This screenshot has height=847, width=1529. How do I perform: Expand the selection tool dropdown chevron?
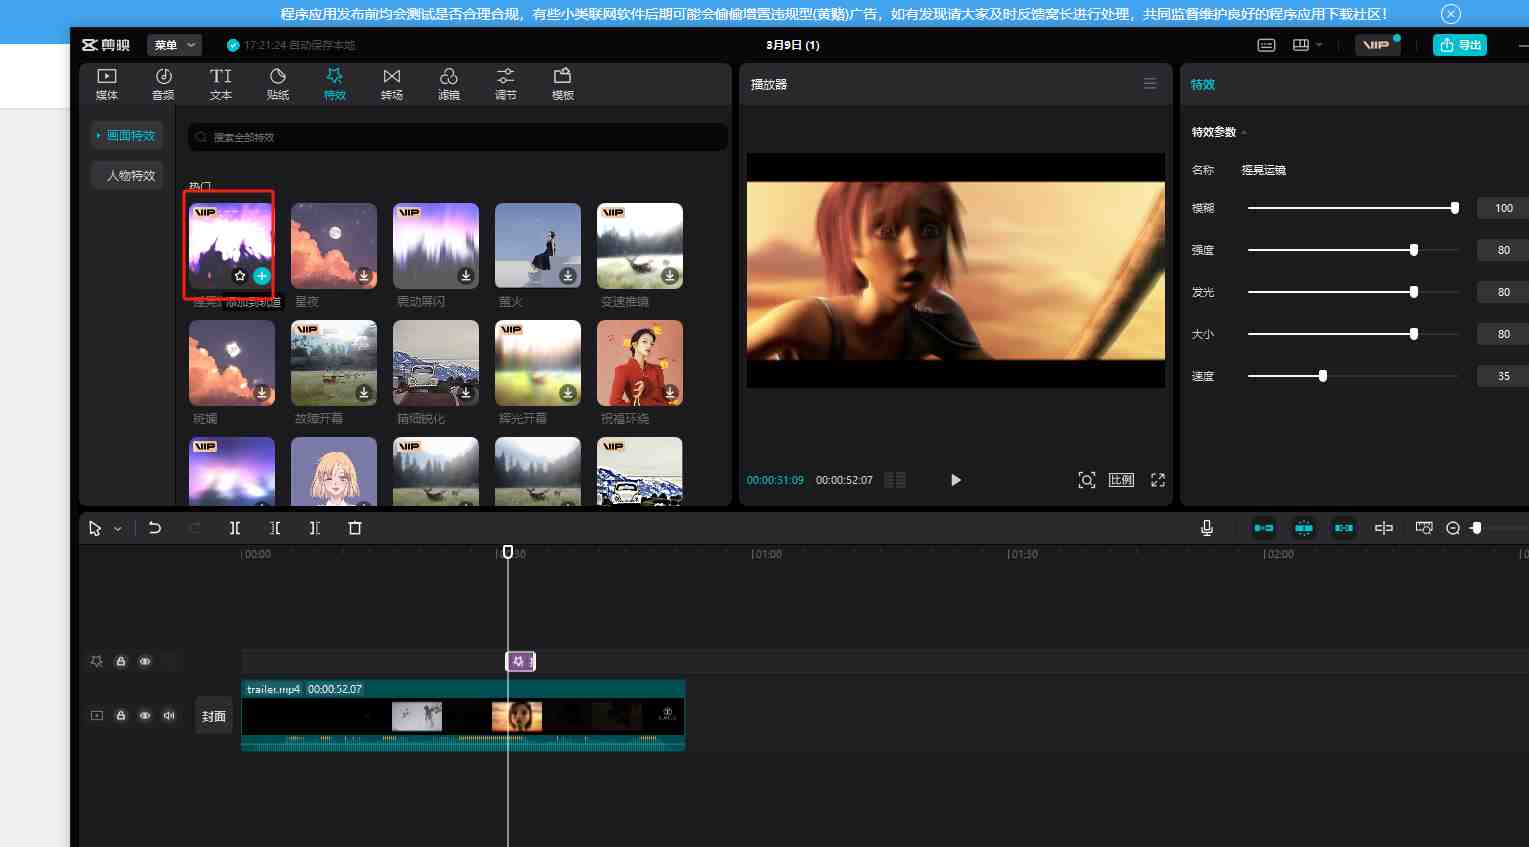click(x=118, y=528)
